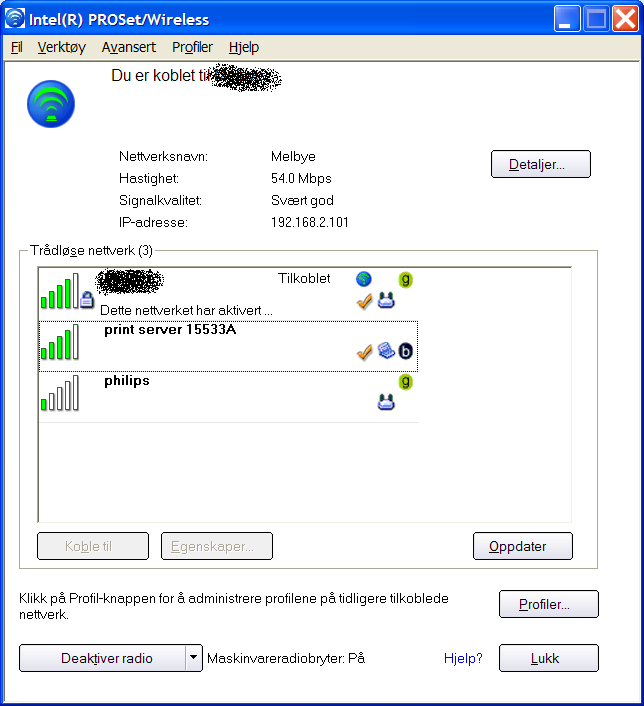
Task: Click the title bar Intel PROSet/Wireless icon
Action: click(14, 19)
